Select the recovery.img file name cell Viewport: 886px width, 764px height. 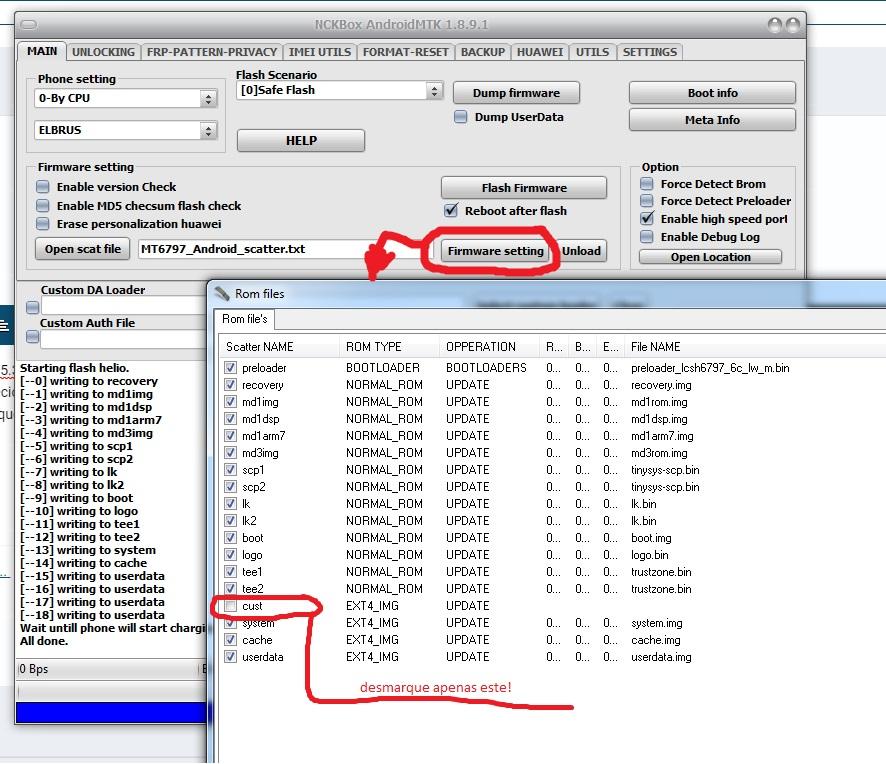[x=661, y=385]
